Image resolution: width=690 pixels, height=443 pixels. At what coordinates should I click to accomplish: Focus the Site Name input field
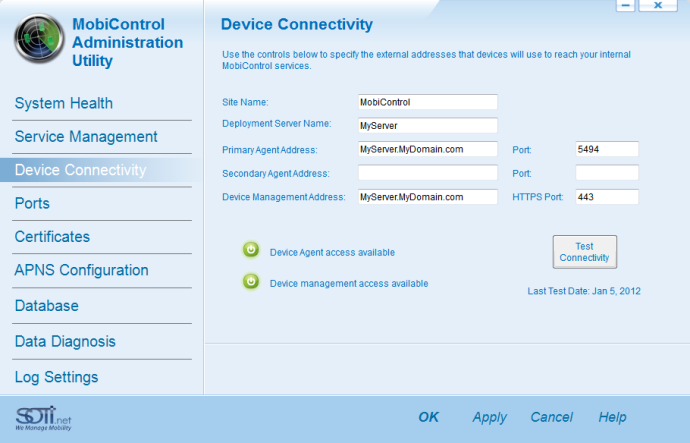coord(428,102)
